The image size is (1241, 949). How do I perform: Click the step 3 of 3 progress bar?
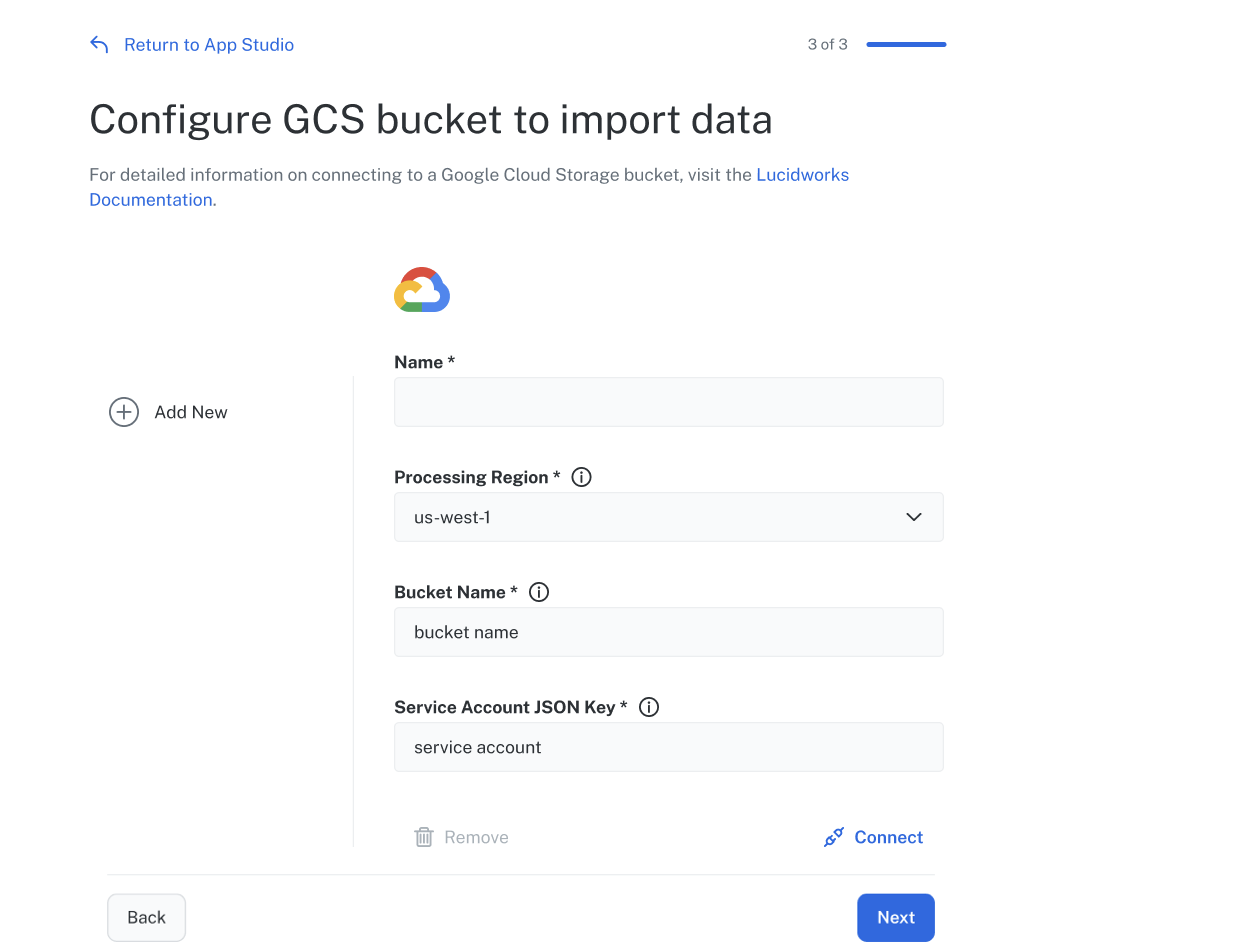point(905,44)
